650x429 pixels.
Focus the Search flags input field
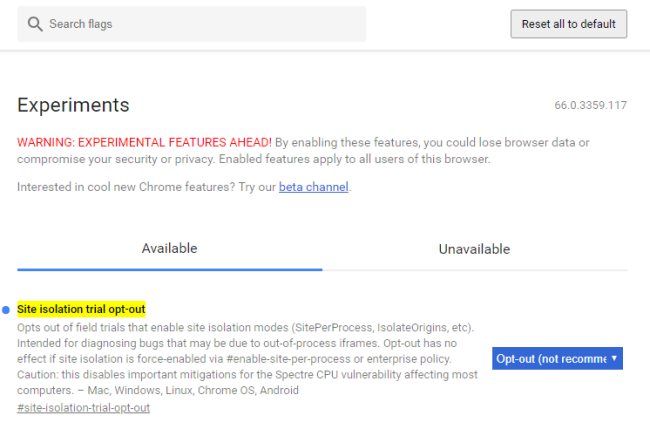point(192,24)
